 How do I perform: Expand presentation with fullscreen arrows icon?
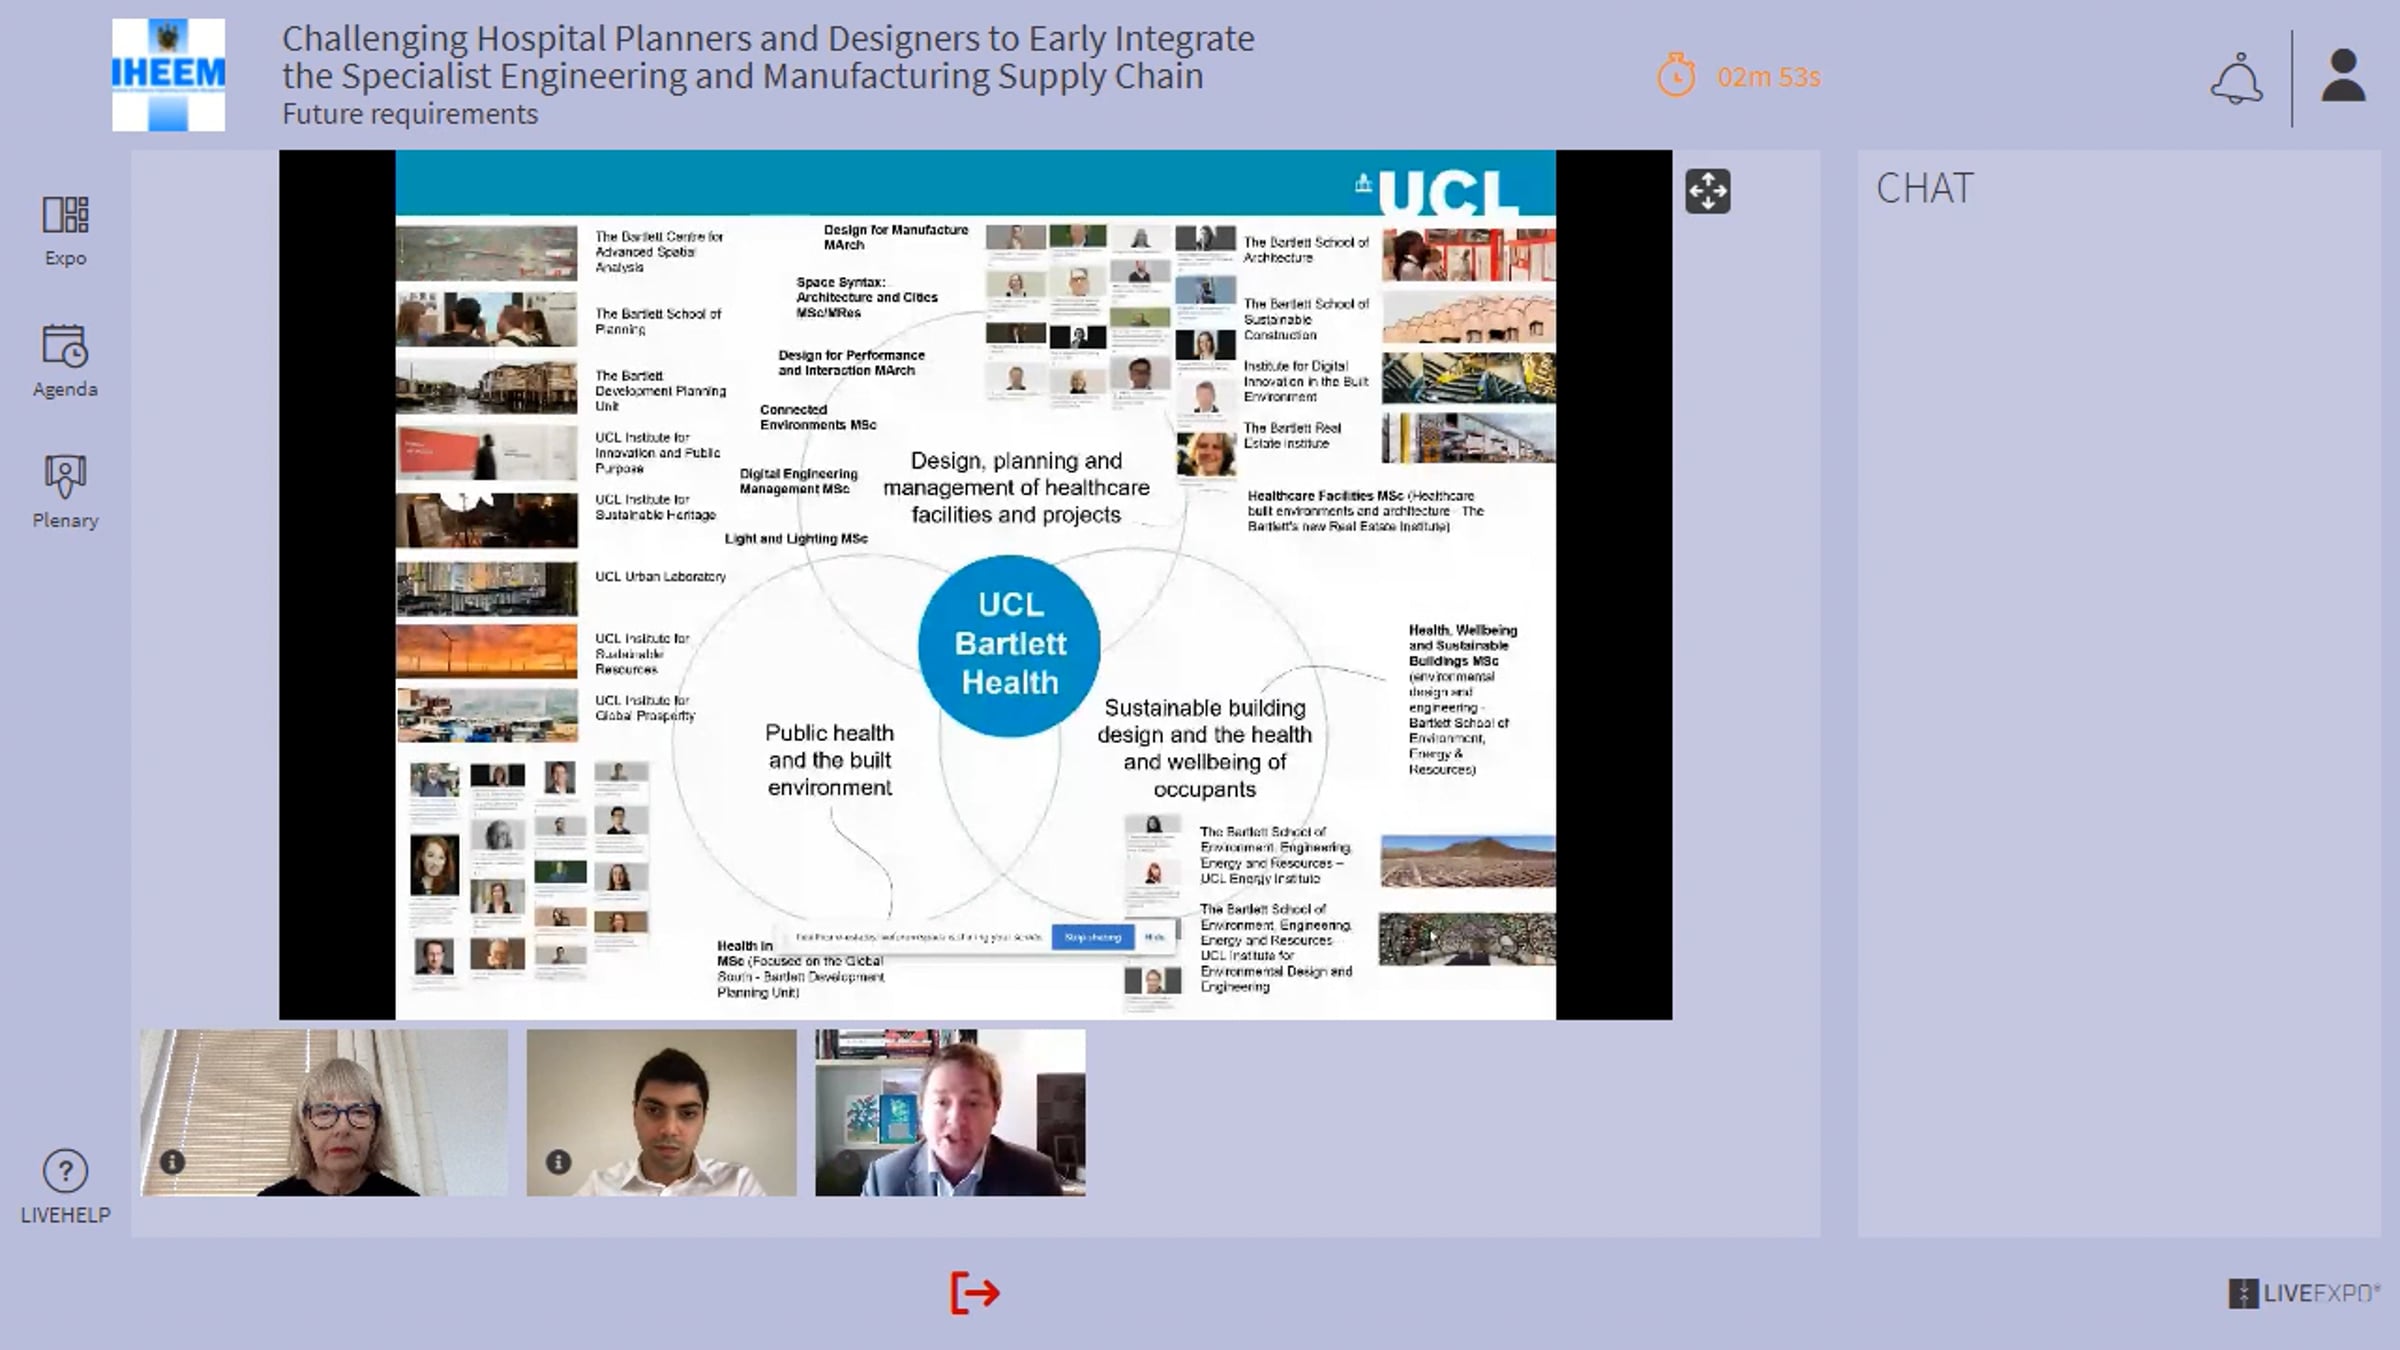coord(1707,191)
